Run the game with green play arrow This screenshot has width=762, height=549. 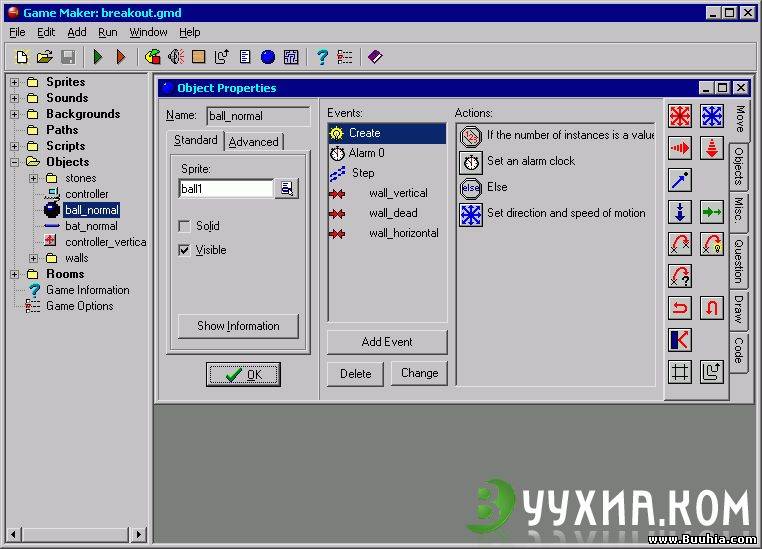[98, 57]
